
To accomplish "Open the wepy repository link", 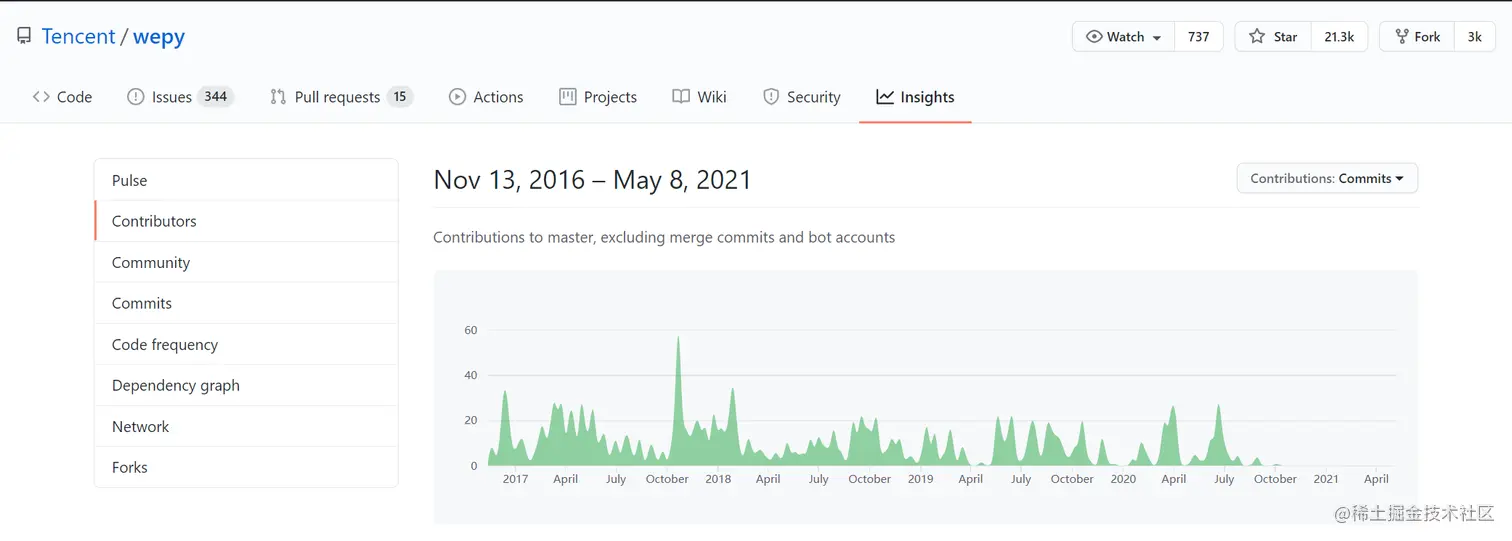I will point(159,37).
